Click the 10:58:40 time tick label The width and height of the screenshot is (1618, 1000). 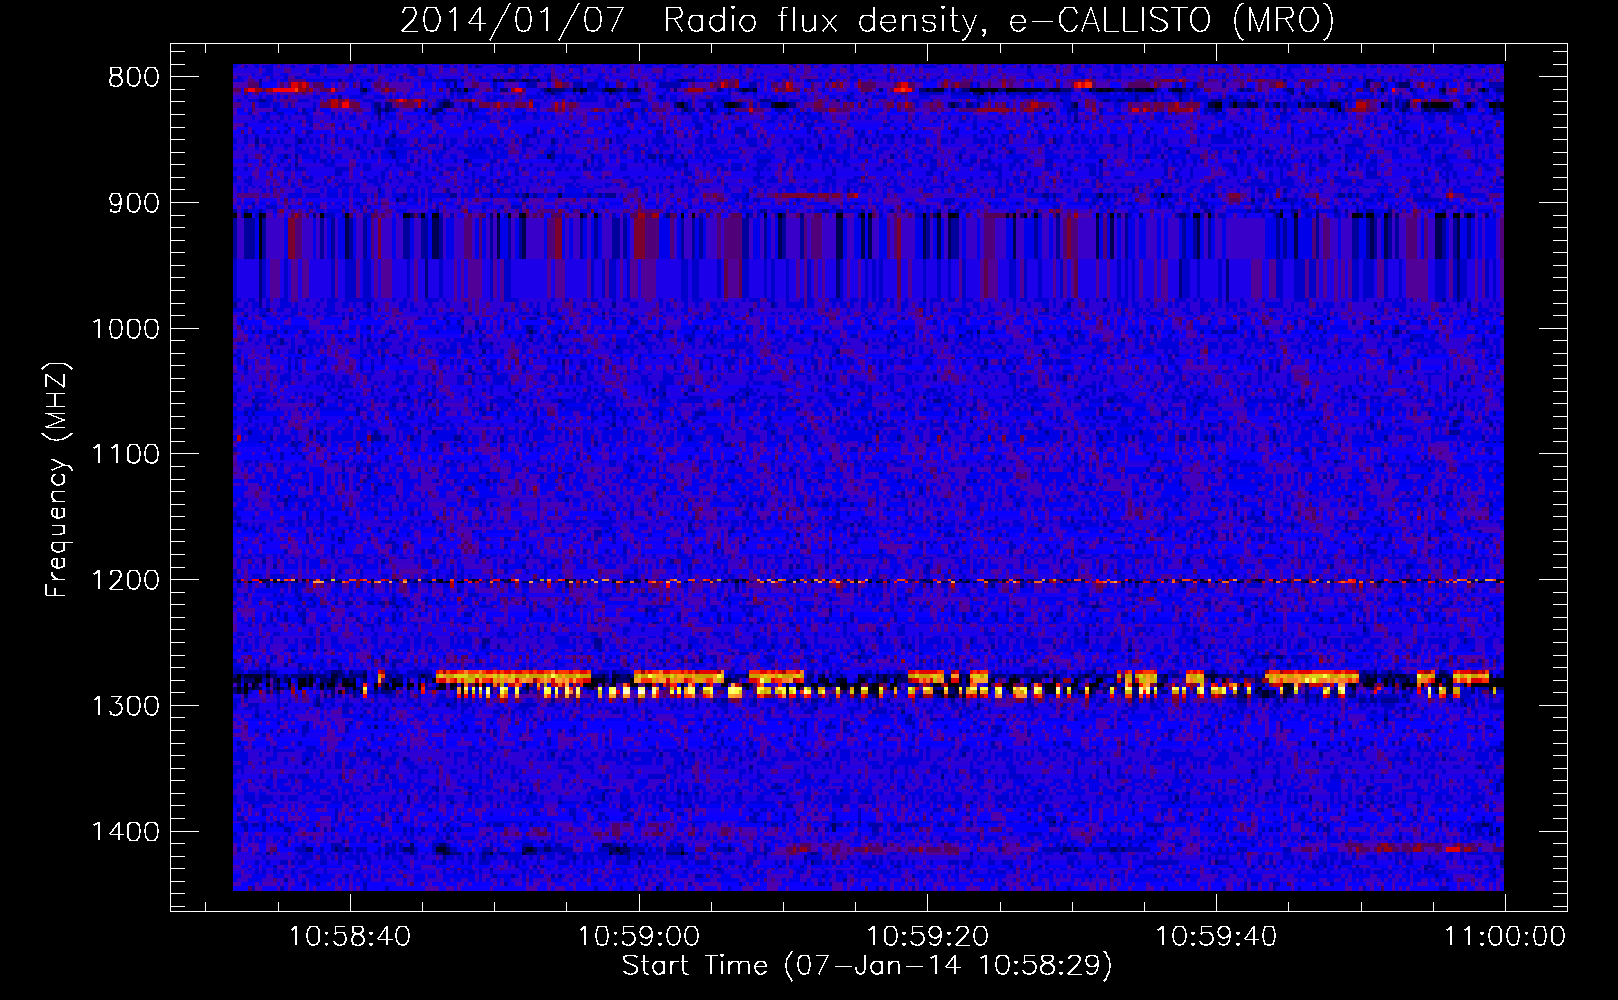click(x=350, y=937)
